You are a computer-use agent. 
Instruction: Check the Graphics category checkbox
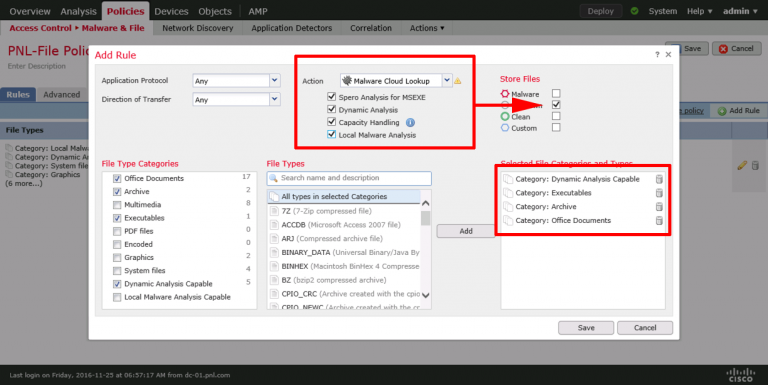point(117,258)
